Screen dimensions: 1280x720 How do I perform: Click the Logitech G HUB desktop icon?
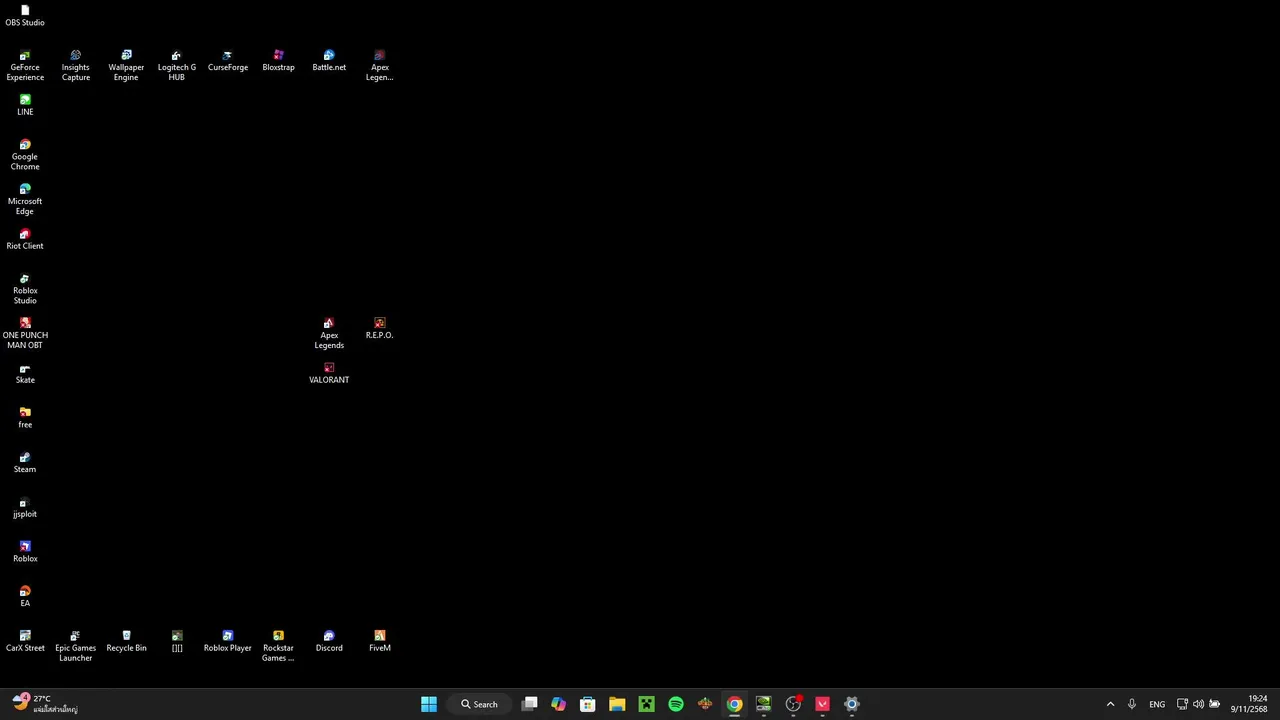pos(176,65)
